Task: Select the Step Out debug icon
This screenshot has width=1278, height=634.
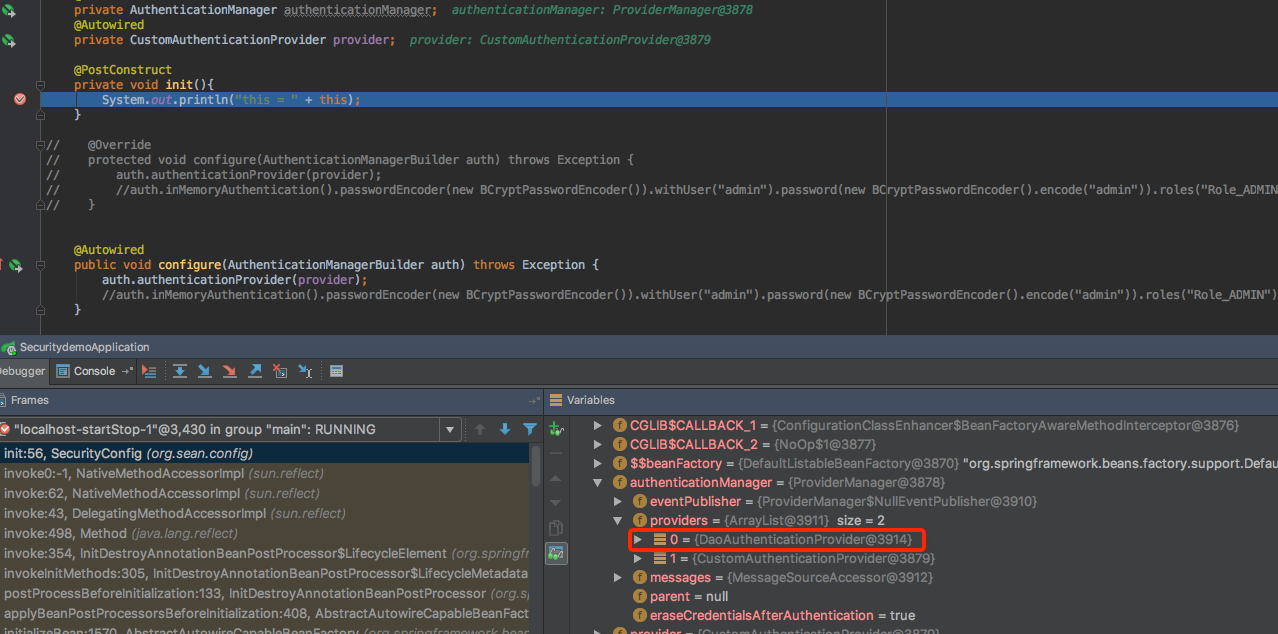Action: (x=254, y=371)
